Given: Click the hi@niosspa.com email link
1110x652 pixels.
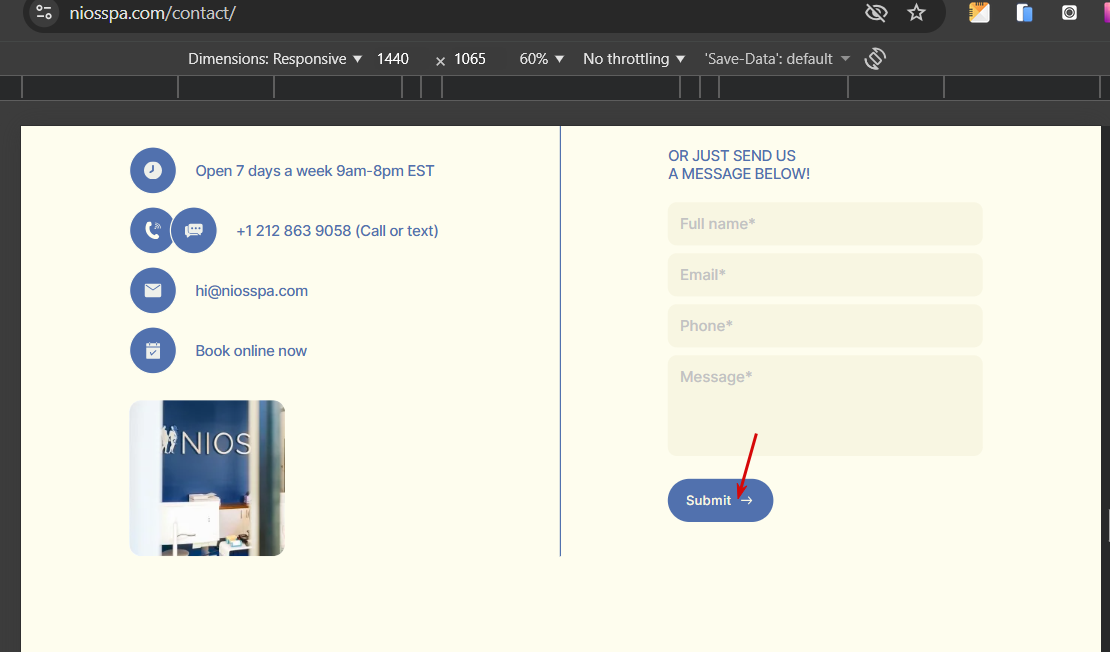Looking at the screenshot, I should [x=252, y=291].
